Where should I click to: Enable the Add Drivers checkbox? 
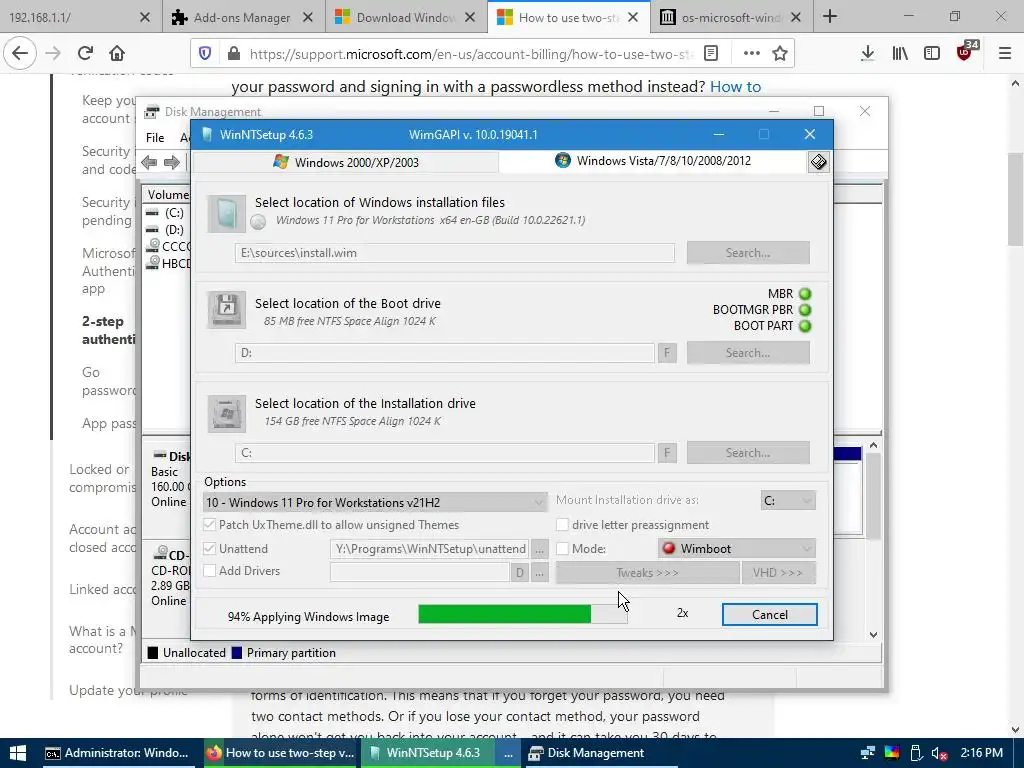click(210, 571)
